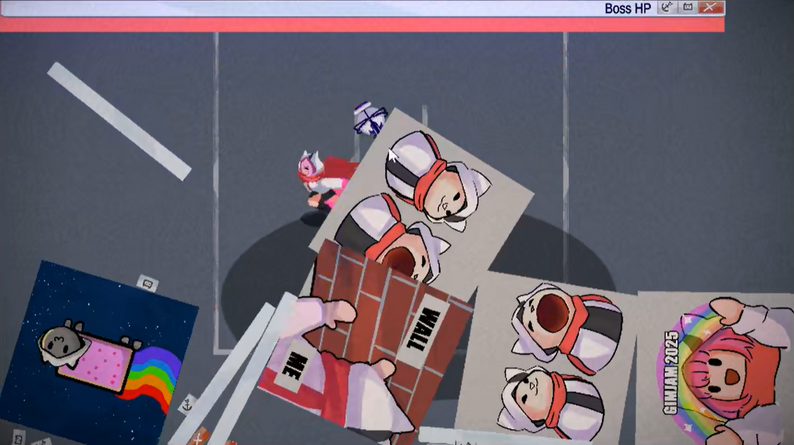Click the picture with two screaming hooded cats
Image resolution: width=794 pixels, height=445 pixels.
click(x=546, y=359)
